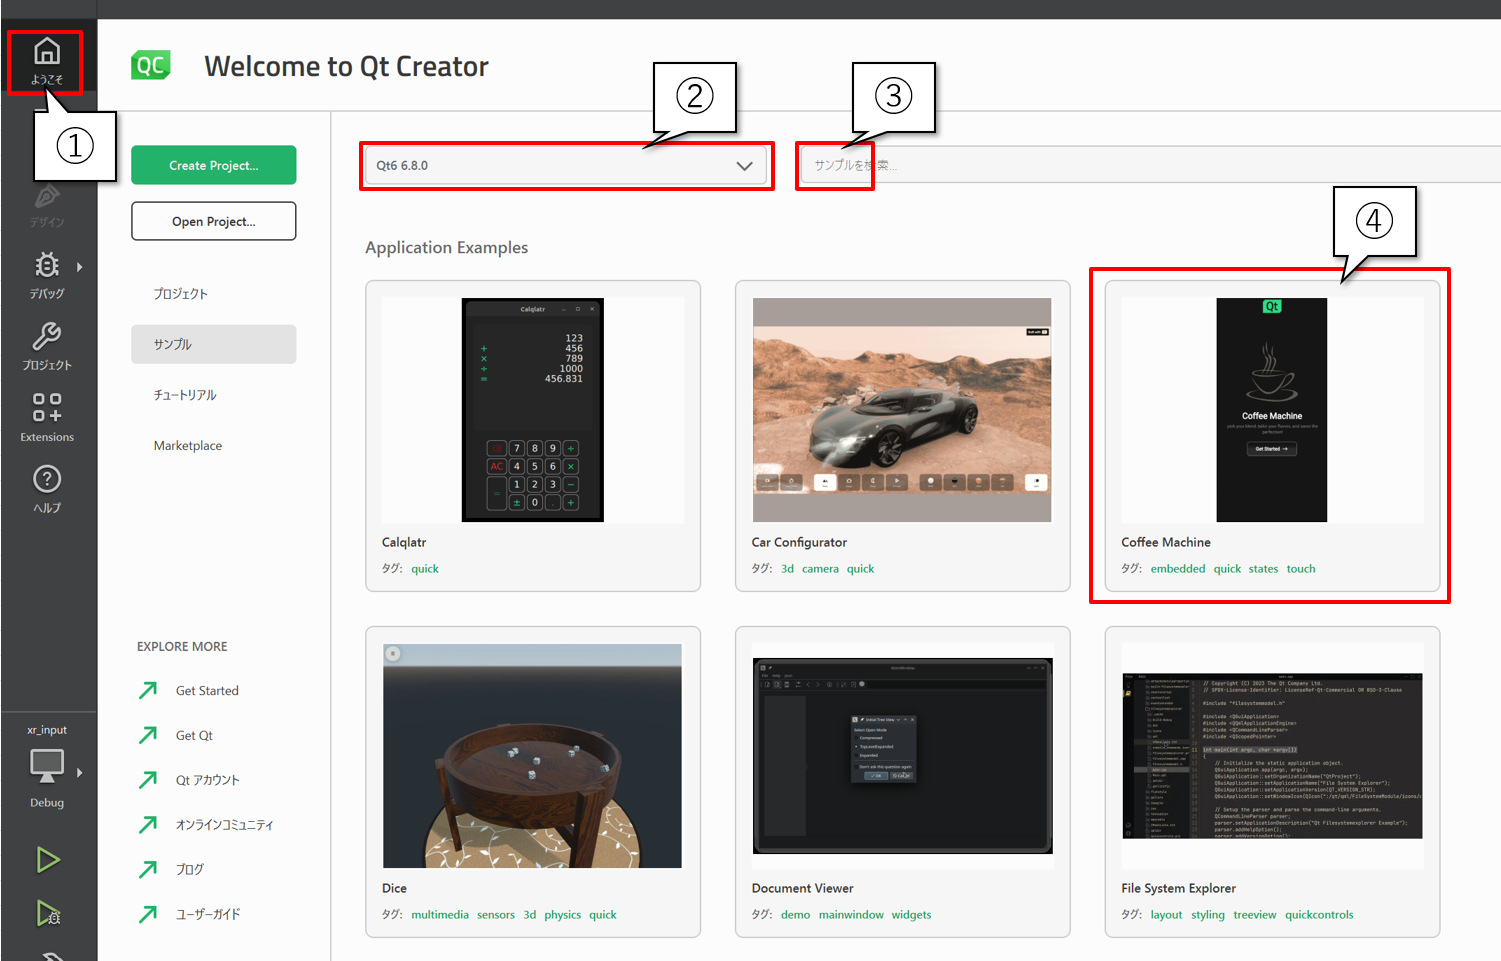Click the xr_input kit selector monitor icon
Screen dimensions: 1501x961
pyautogui.click(x=46, y=766)
